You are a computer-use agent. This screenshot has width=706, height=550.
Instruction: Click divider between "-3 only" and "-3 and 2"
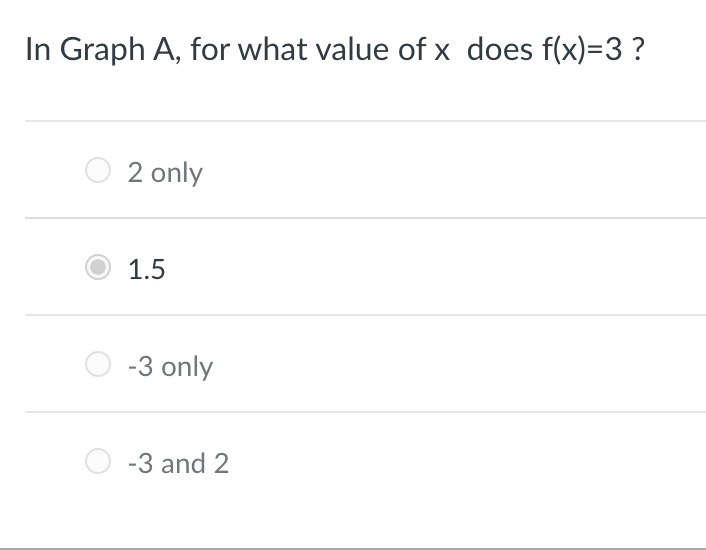365,412
